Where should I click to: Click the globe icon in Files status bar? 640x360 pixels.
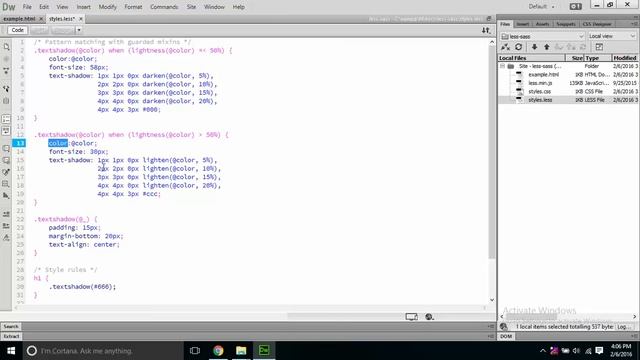pyautogui.click(x=504, y=327)
